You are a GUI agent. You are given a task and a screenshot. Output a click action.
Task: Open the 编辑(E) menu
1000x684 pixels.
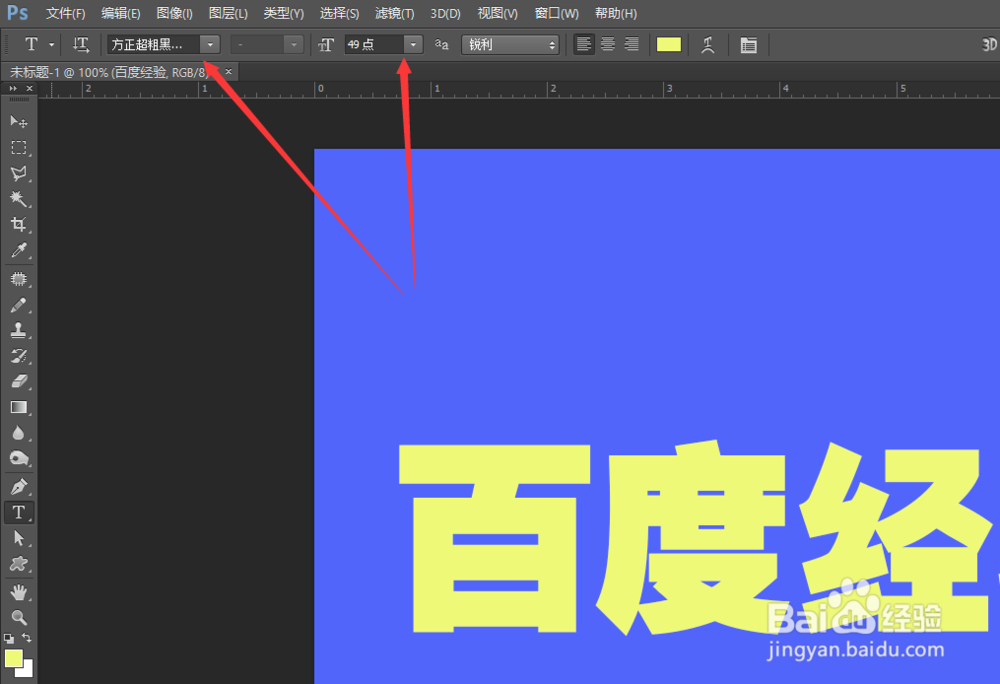click(120, 13)
